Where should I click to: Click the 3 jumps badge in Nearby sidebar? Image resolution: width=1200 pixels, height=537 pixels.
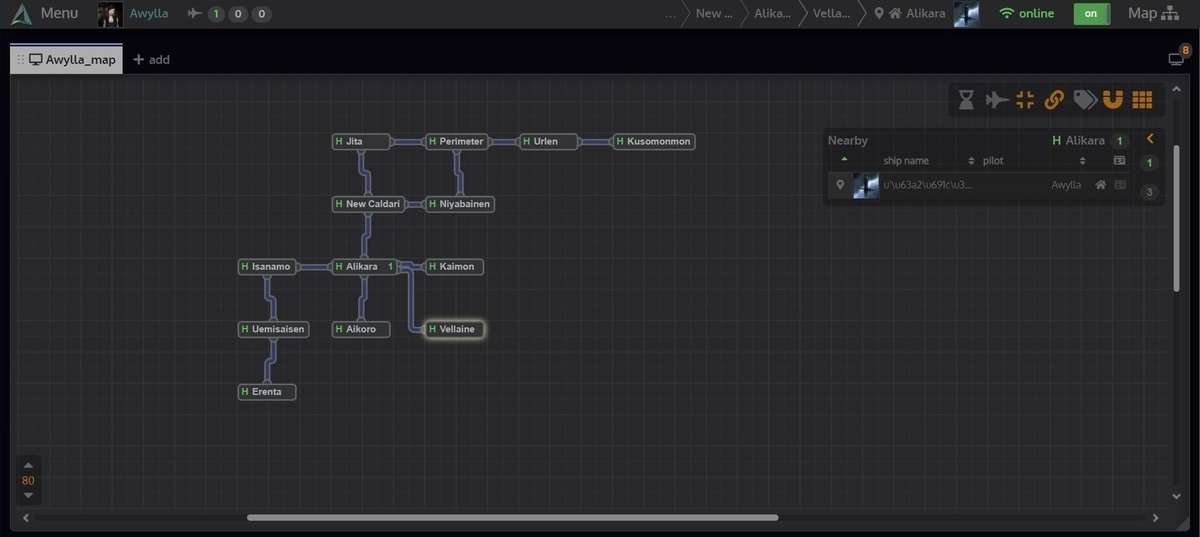coord(1150,192)
